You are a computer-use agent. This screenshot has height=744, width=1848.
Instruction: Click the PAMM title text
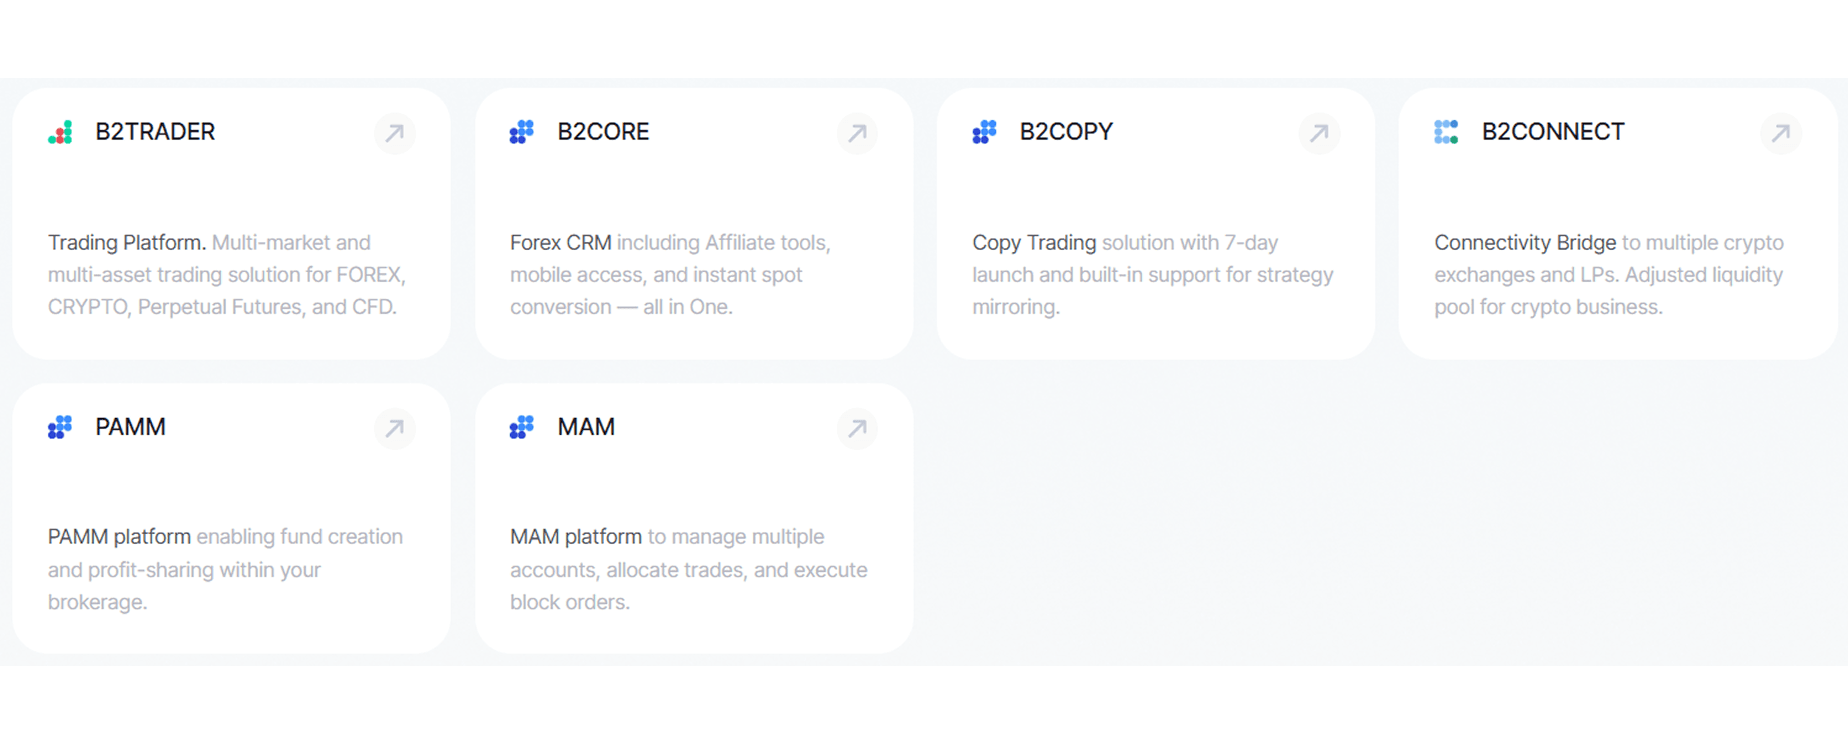pyautogui.click(x=130, y=427)
